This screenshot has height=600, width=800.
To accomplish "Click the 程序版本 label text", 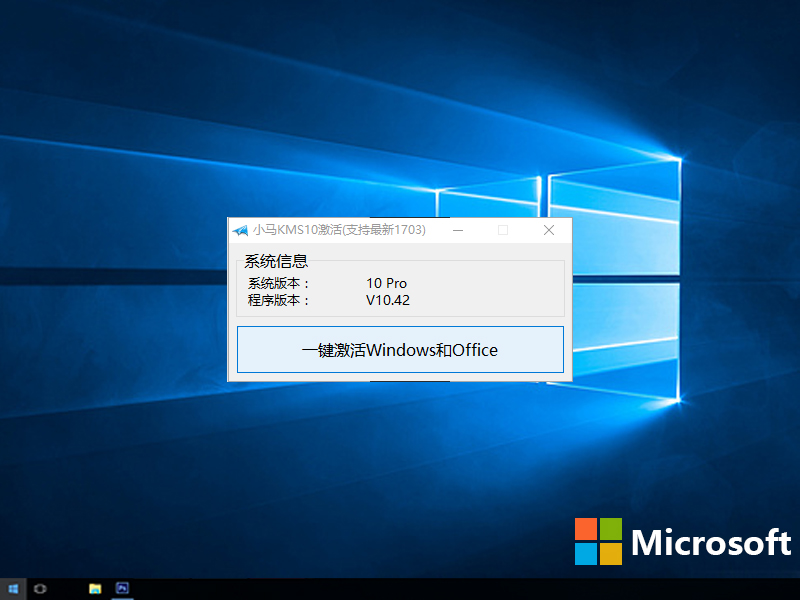I will pos(279,300).
